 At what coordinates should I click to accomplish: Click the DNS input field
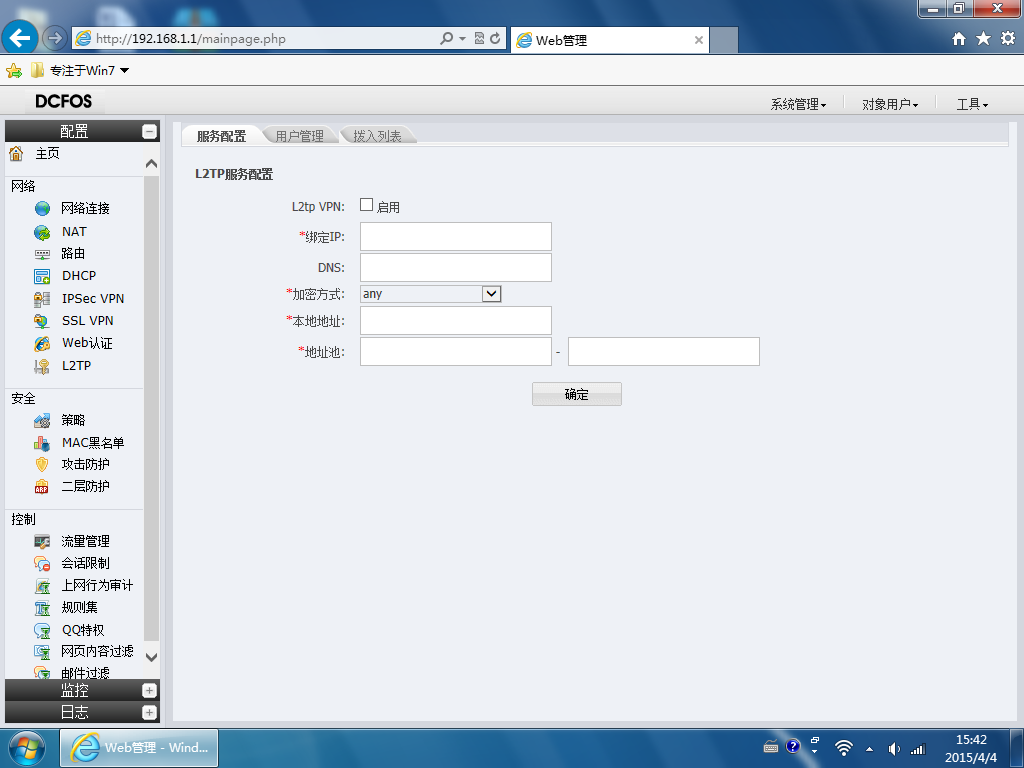pos(456,268)
